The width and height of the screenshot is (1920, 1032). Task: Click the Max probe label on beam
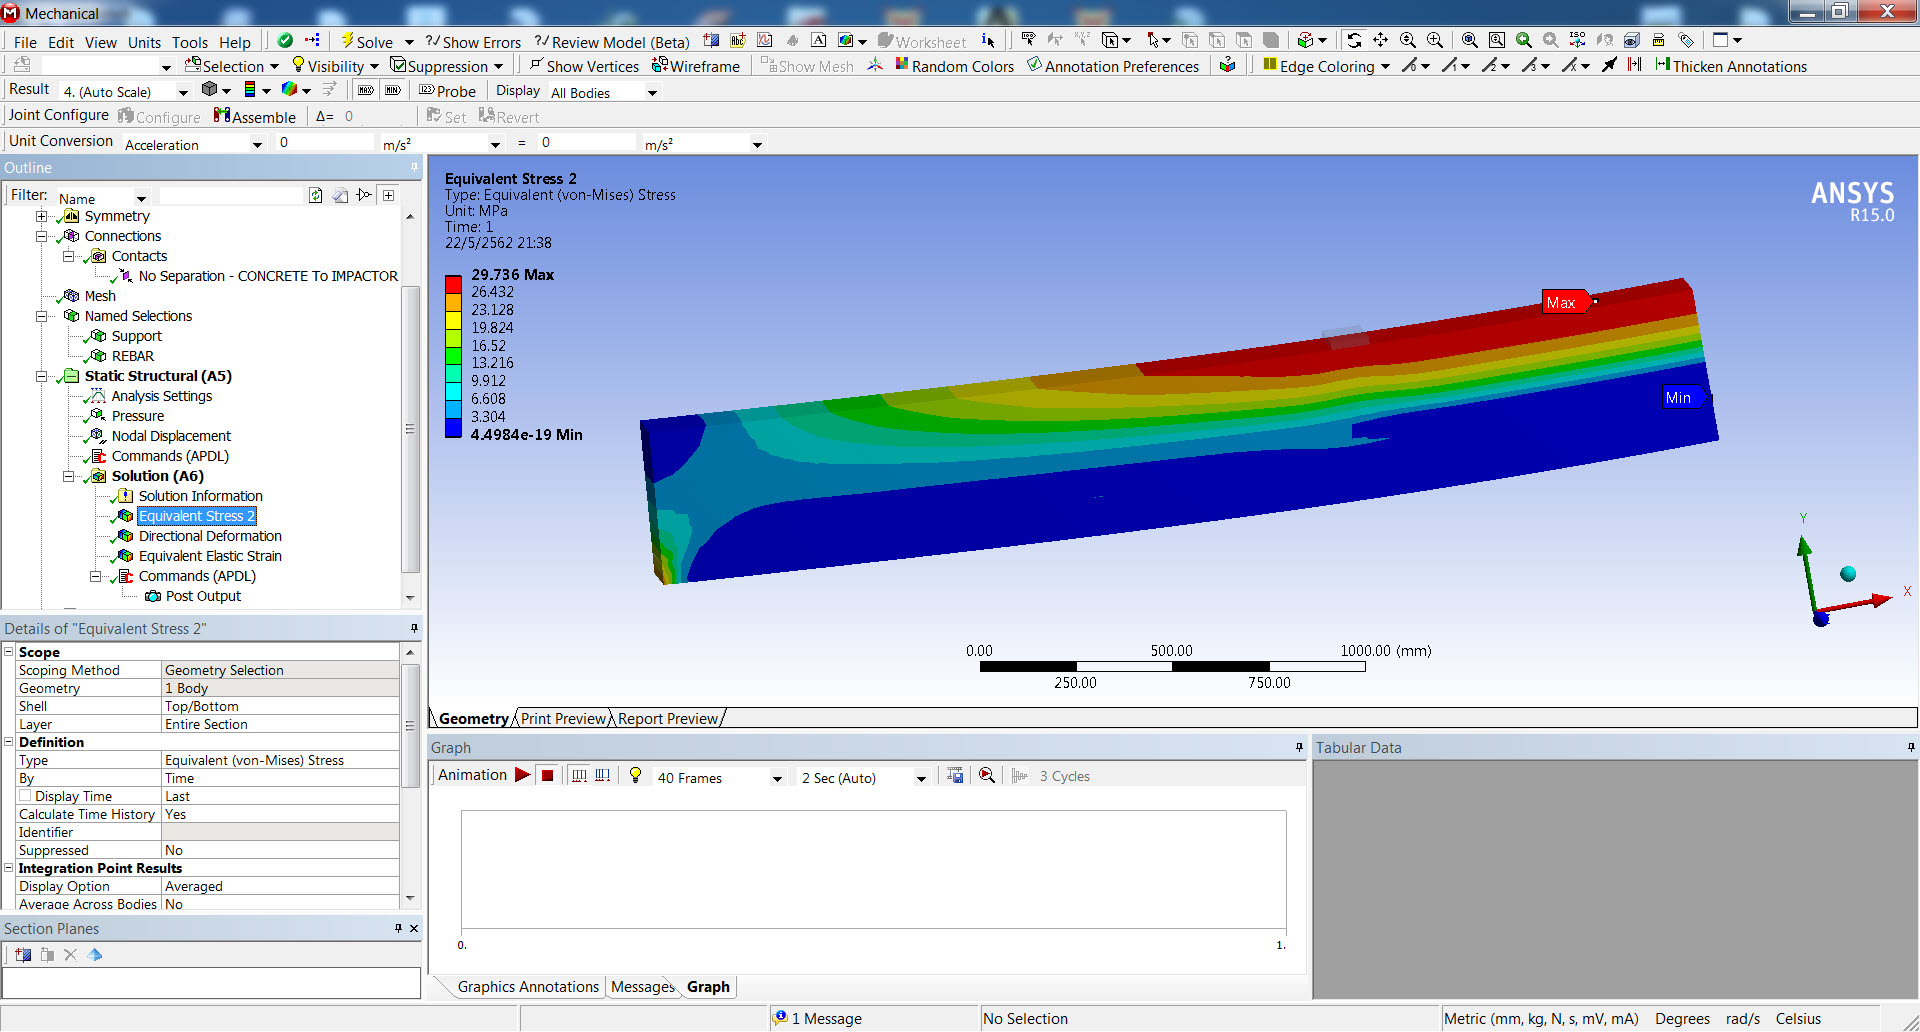pos(1563,302)
